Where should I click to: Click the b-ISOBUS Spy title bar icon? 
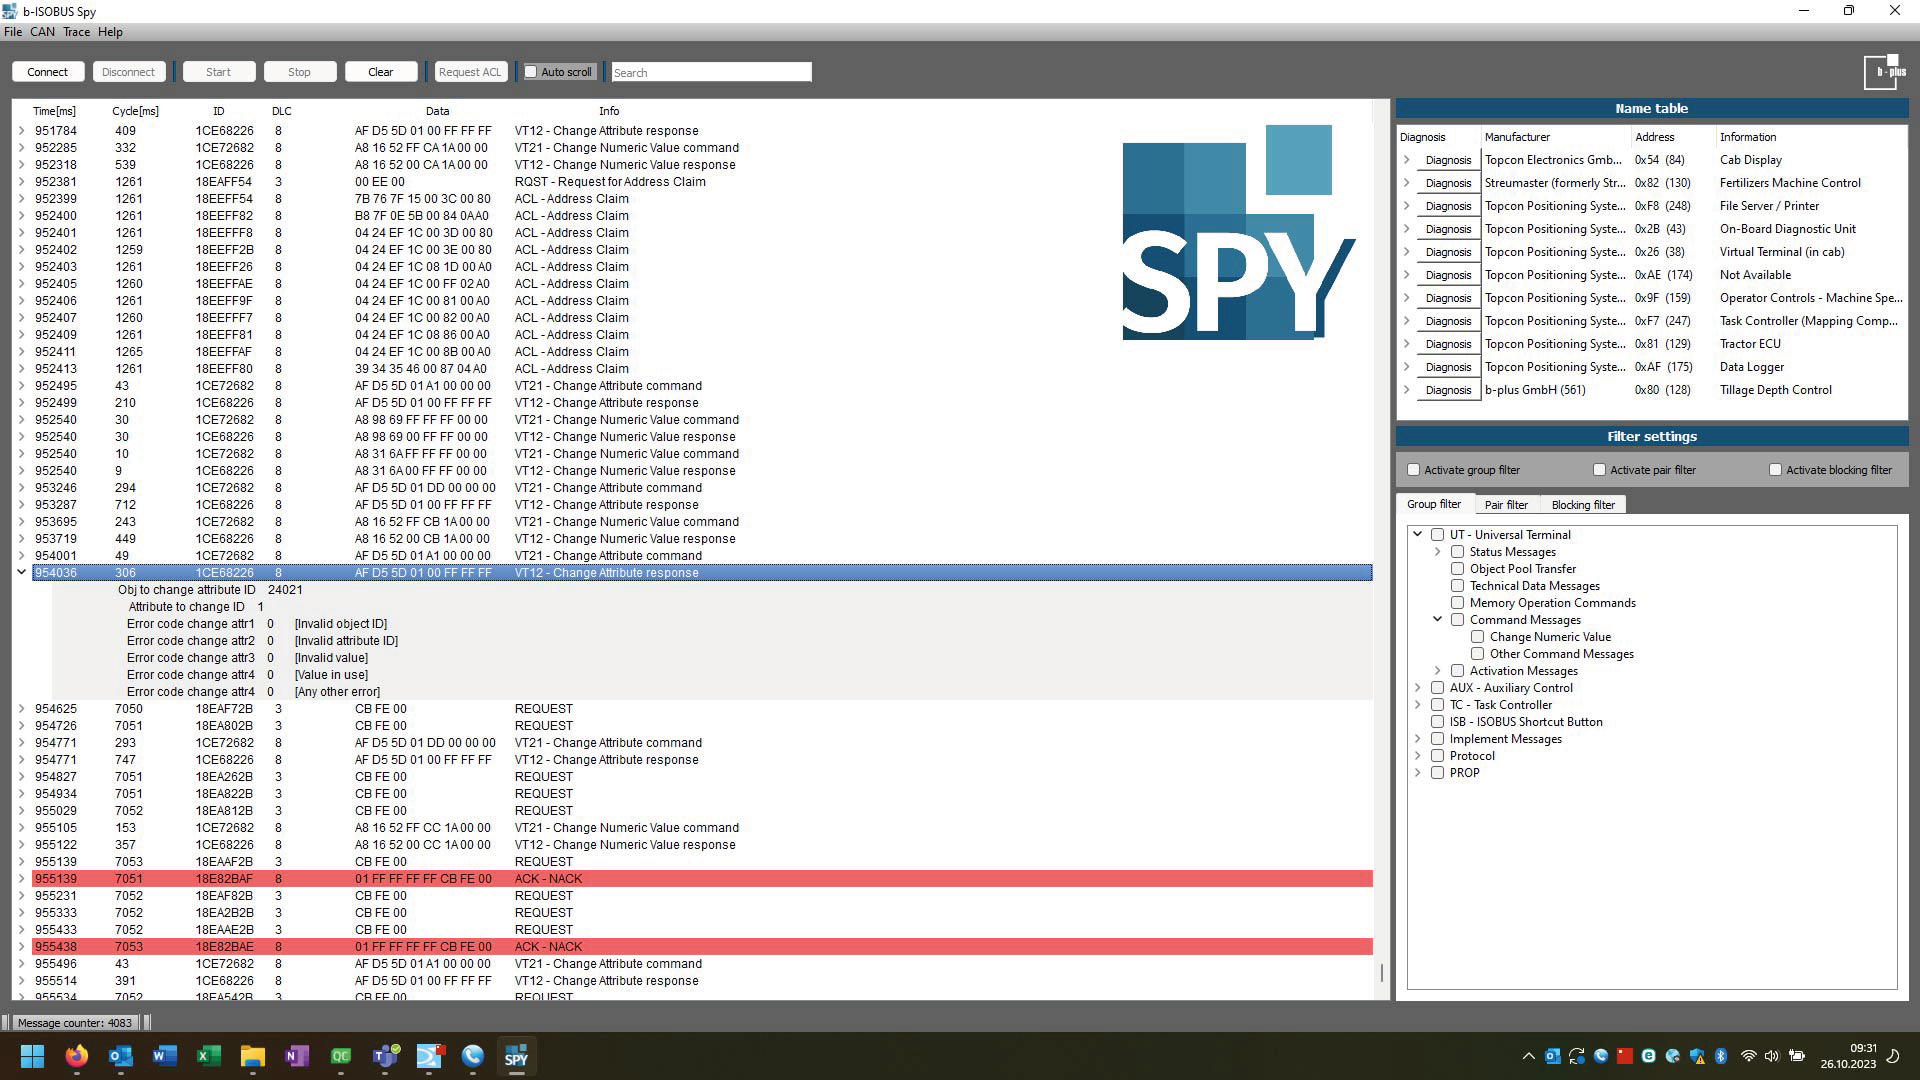(10, 11)
